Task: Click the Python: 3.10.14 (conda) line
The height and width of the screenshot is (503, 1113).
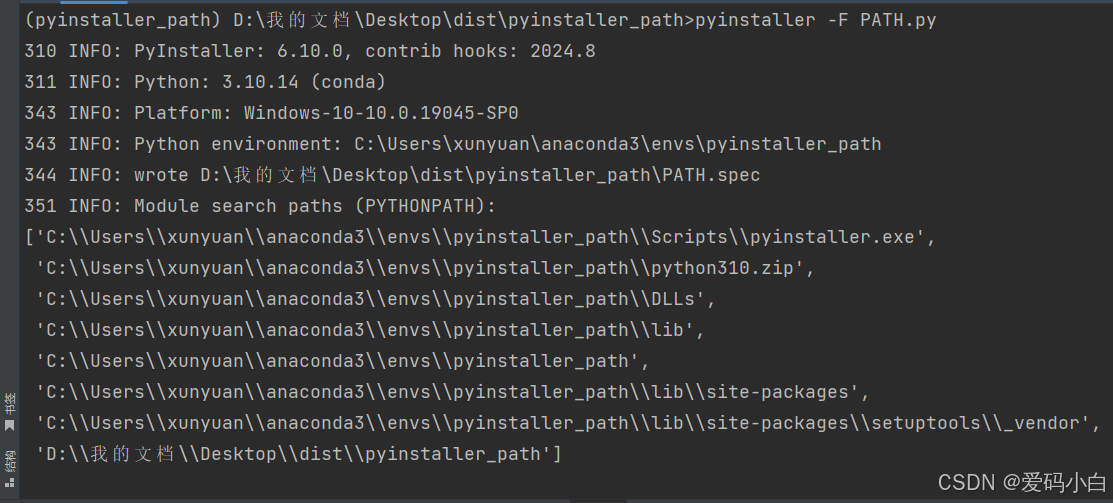Action: point(205,82)
